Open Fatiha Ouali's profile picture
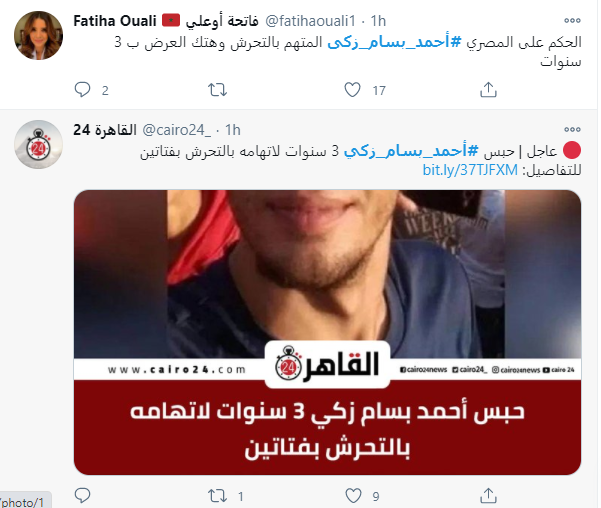 point(38,35)
